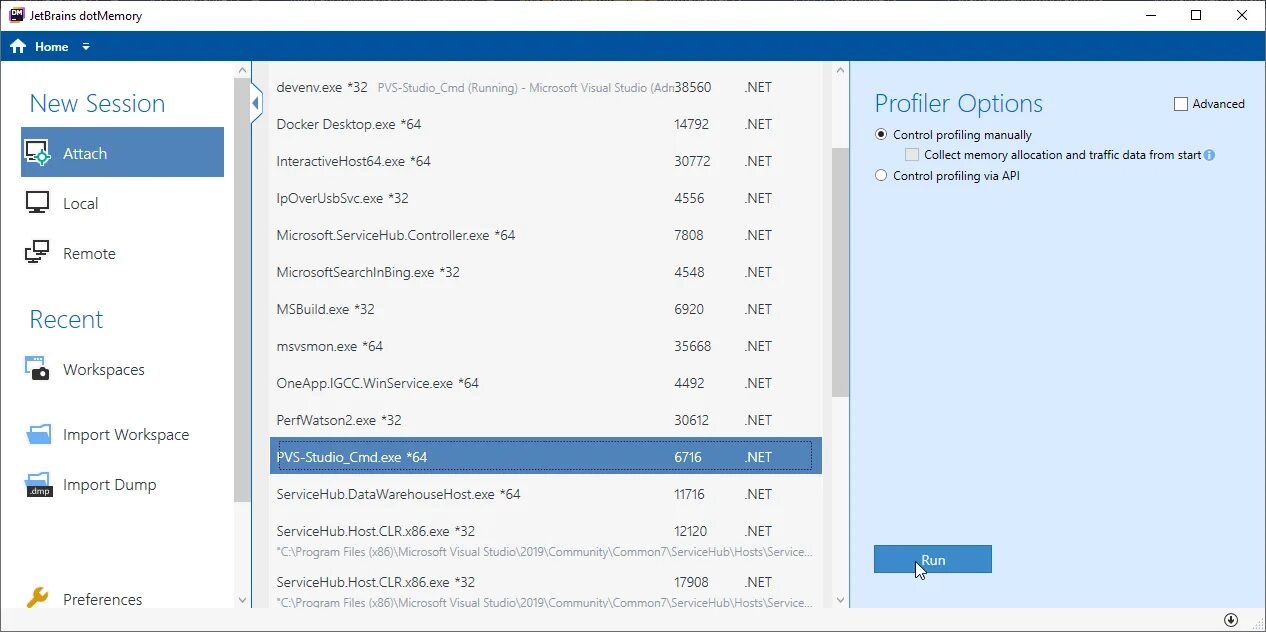Minimize the dotMemory window
The height and width of the screenshot is (632, 1266).
(1150, 15)
